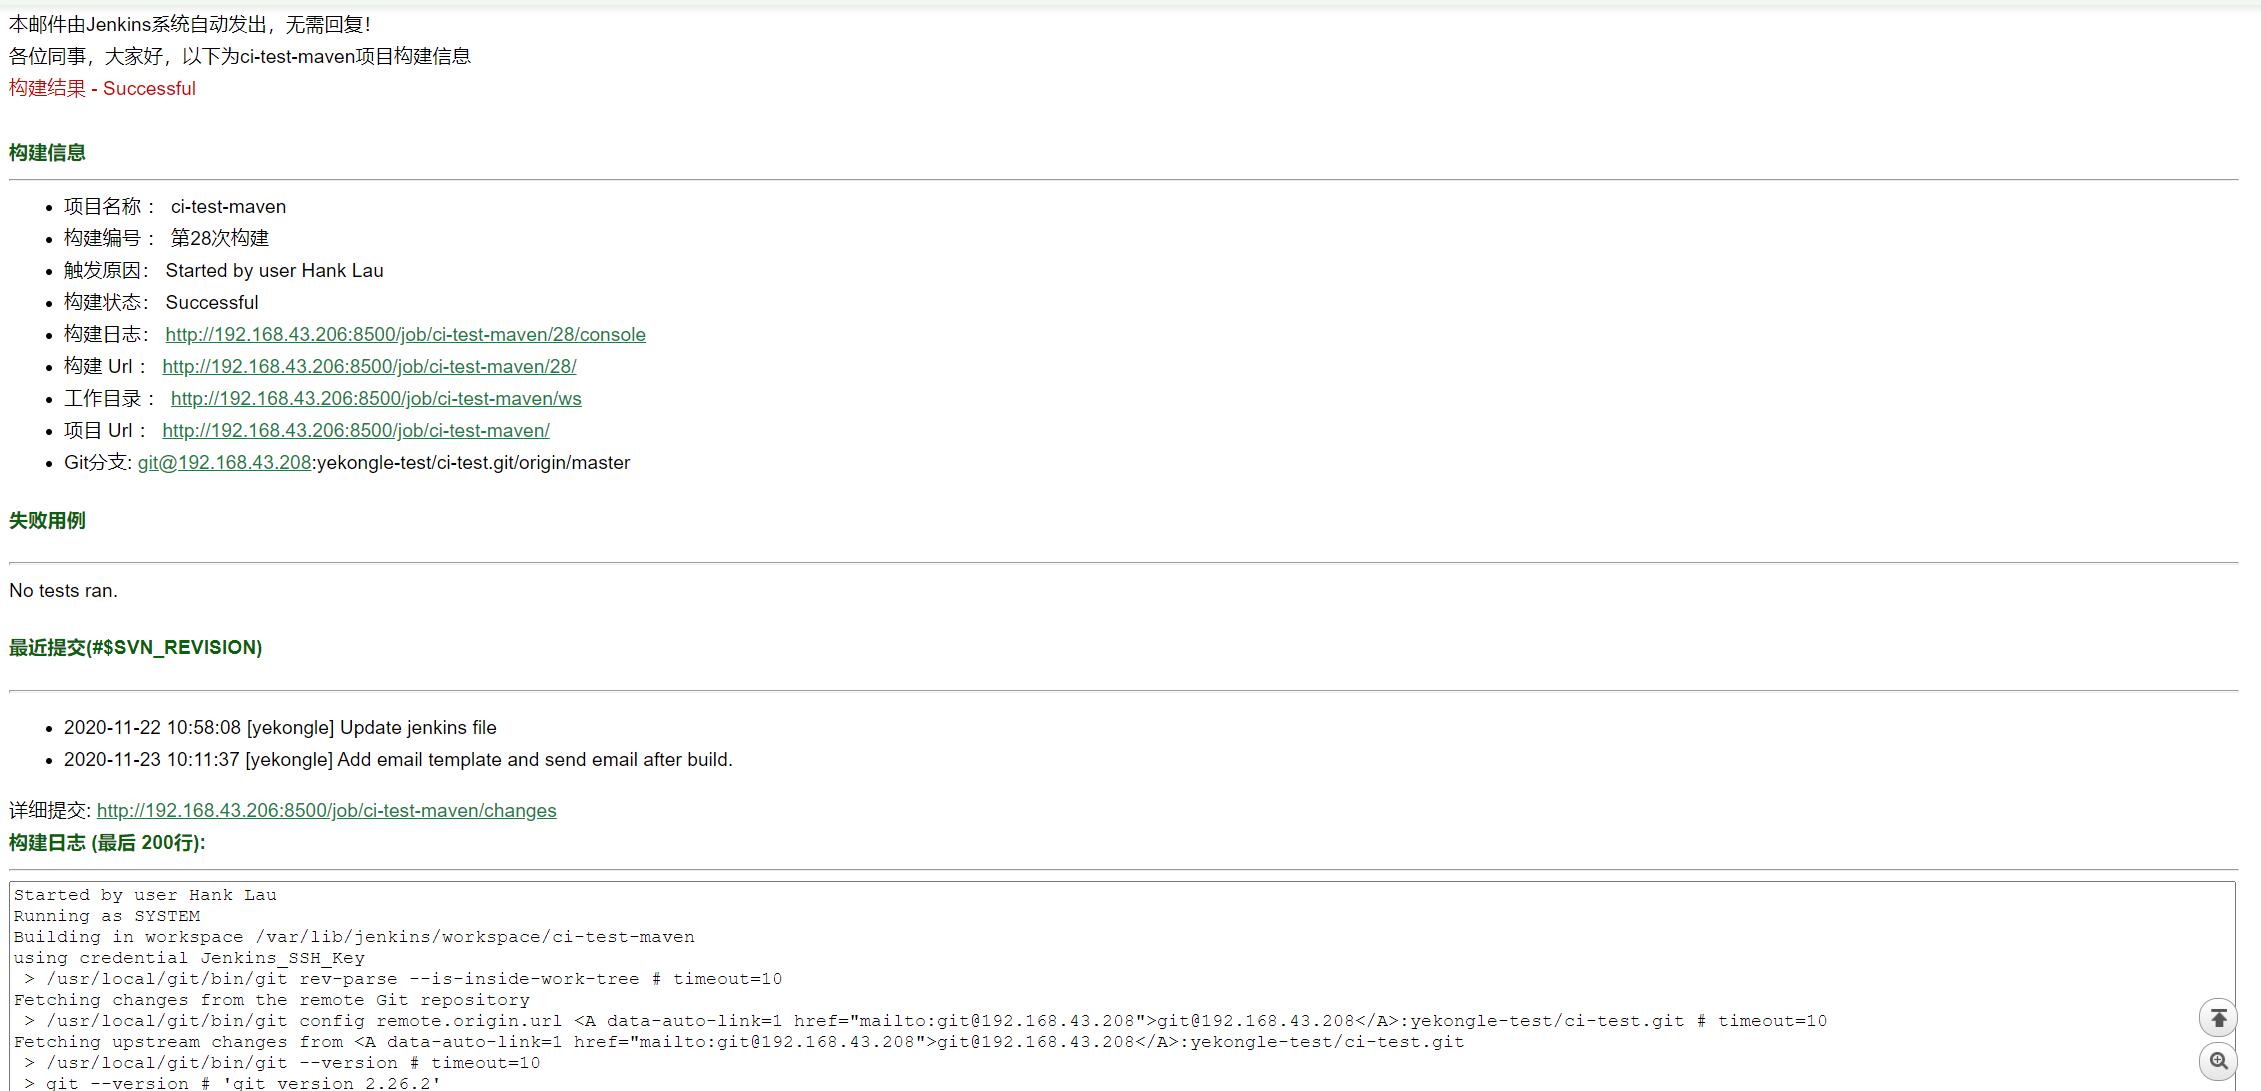This screenshot has height=1091, width=2261.
Task: Click the git@192.168.43.208 mail link
Action: [x=224, y=463]
